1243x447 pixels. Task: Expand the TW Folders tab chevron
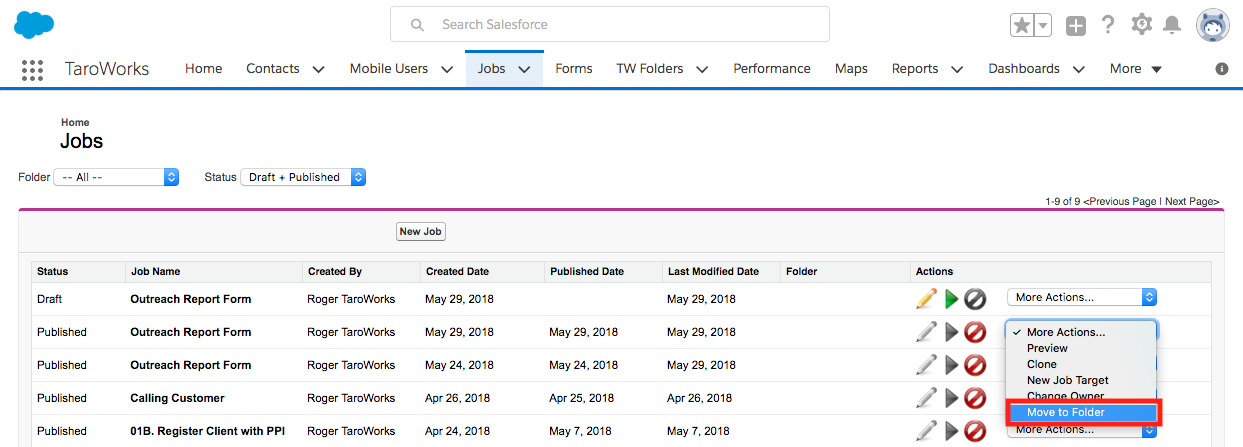click(702, 69)
